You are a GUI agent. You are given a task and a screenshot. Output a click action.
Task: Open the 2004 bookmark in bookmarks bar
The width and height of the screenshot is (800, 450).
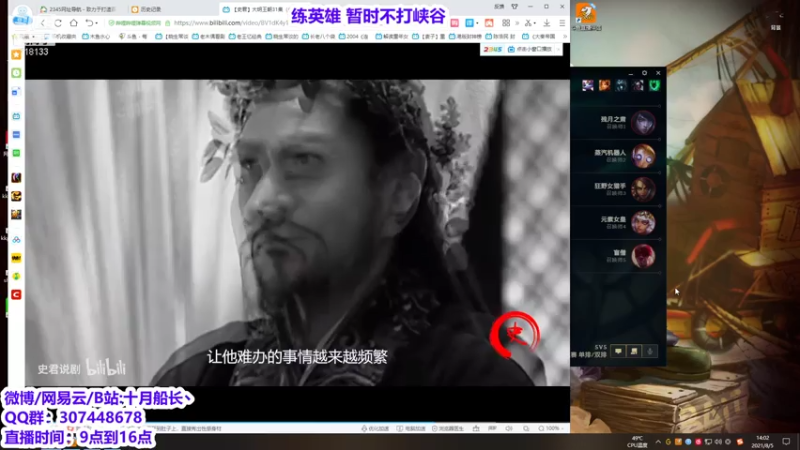pos(354,36)
